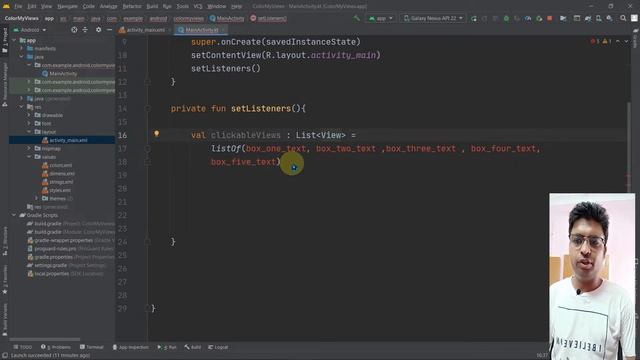Viewport: 640px width, 360px height.
Task: Open the Tools menu
Action: (182, 7)
